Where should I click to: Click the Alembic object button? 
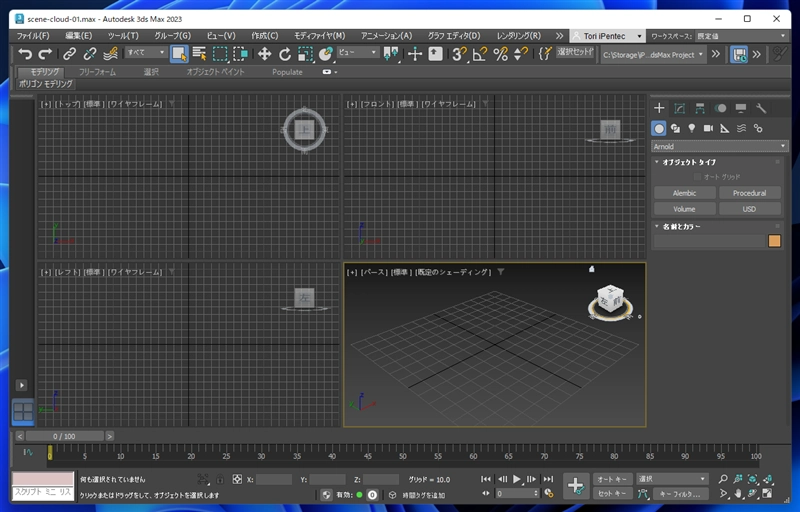[684, 193]
